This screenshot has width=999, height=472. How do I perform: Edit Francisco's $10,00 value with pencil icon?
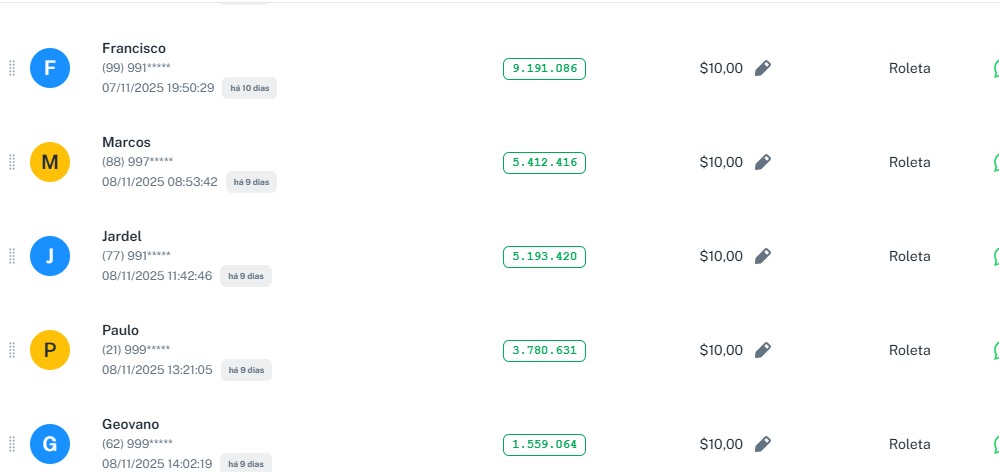point(763,68)
